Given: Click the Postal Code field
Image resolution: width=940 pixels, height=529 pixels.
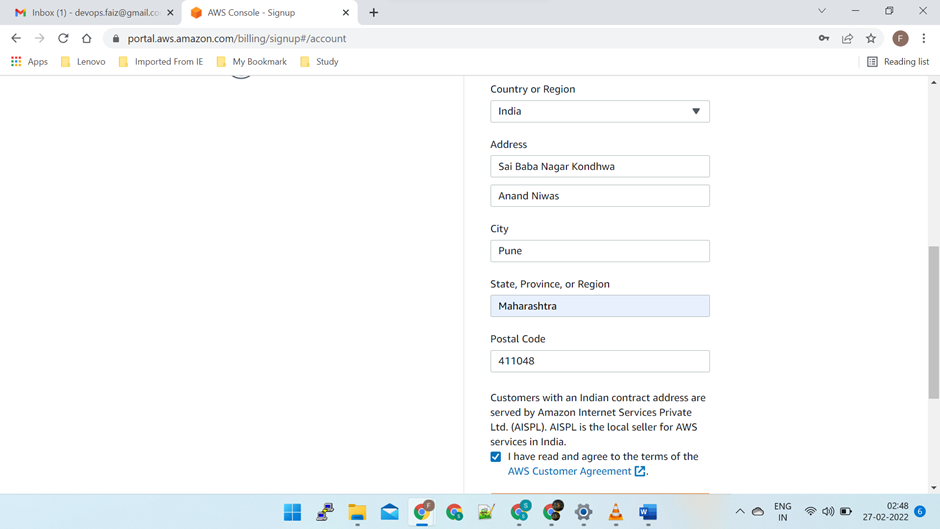Looking at the screenshot, I should 599,361.
